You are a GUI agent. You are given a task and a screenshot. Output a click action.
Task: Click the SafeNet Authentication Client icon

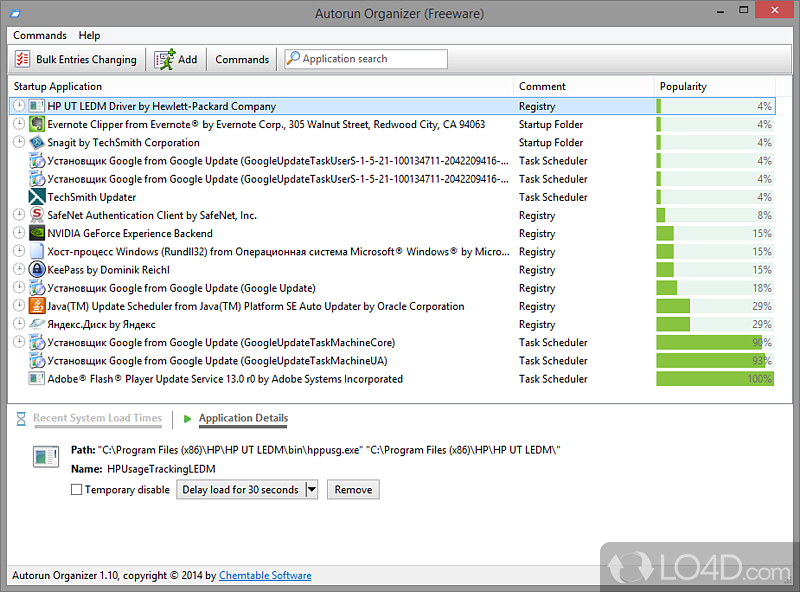tap(37, 215)
